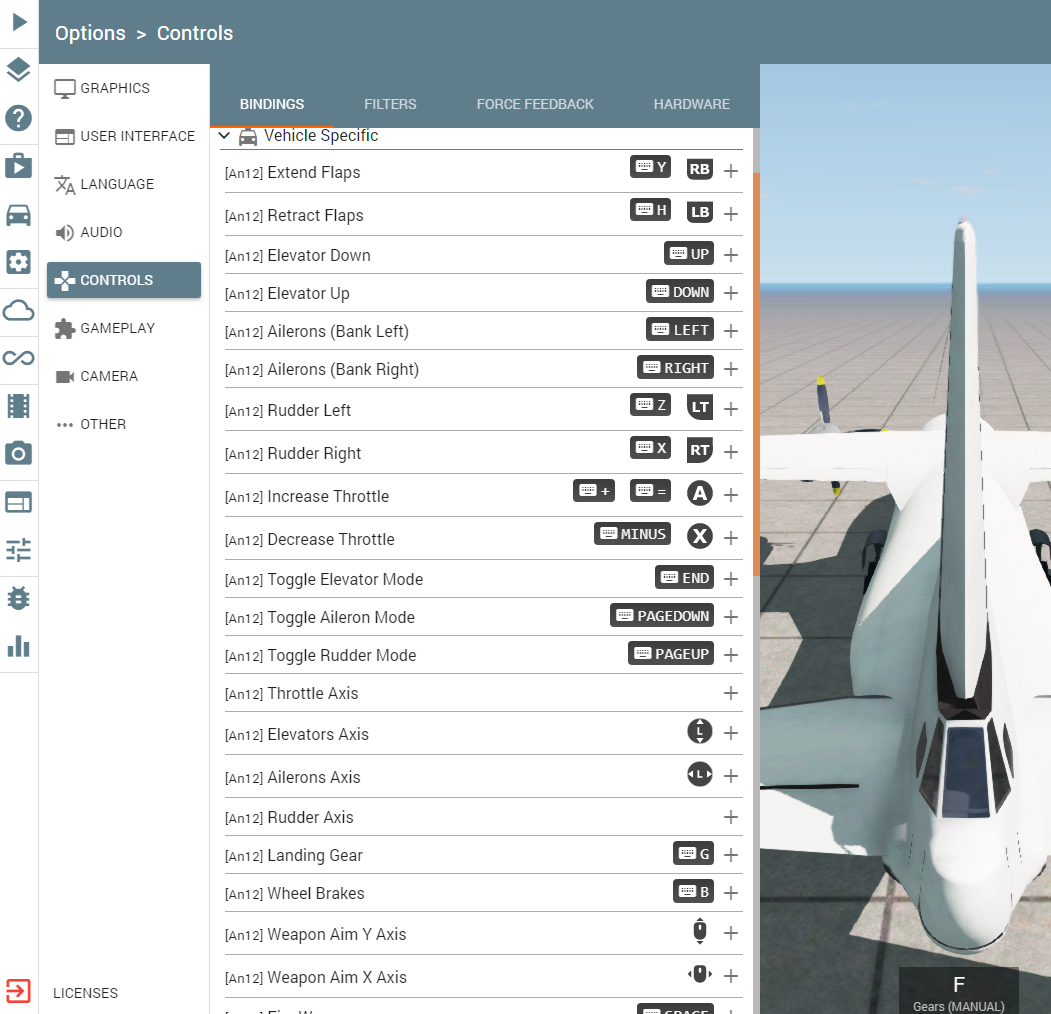The width and height of the screenshot is (1051, 1014).
Task: Open the Language options category
Action: coord(123,184)
